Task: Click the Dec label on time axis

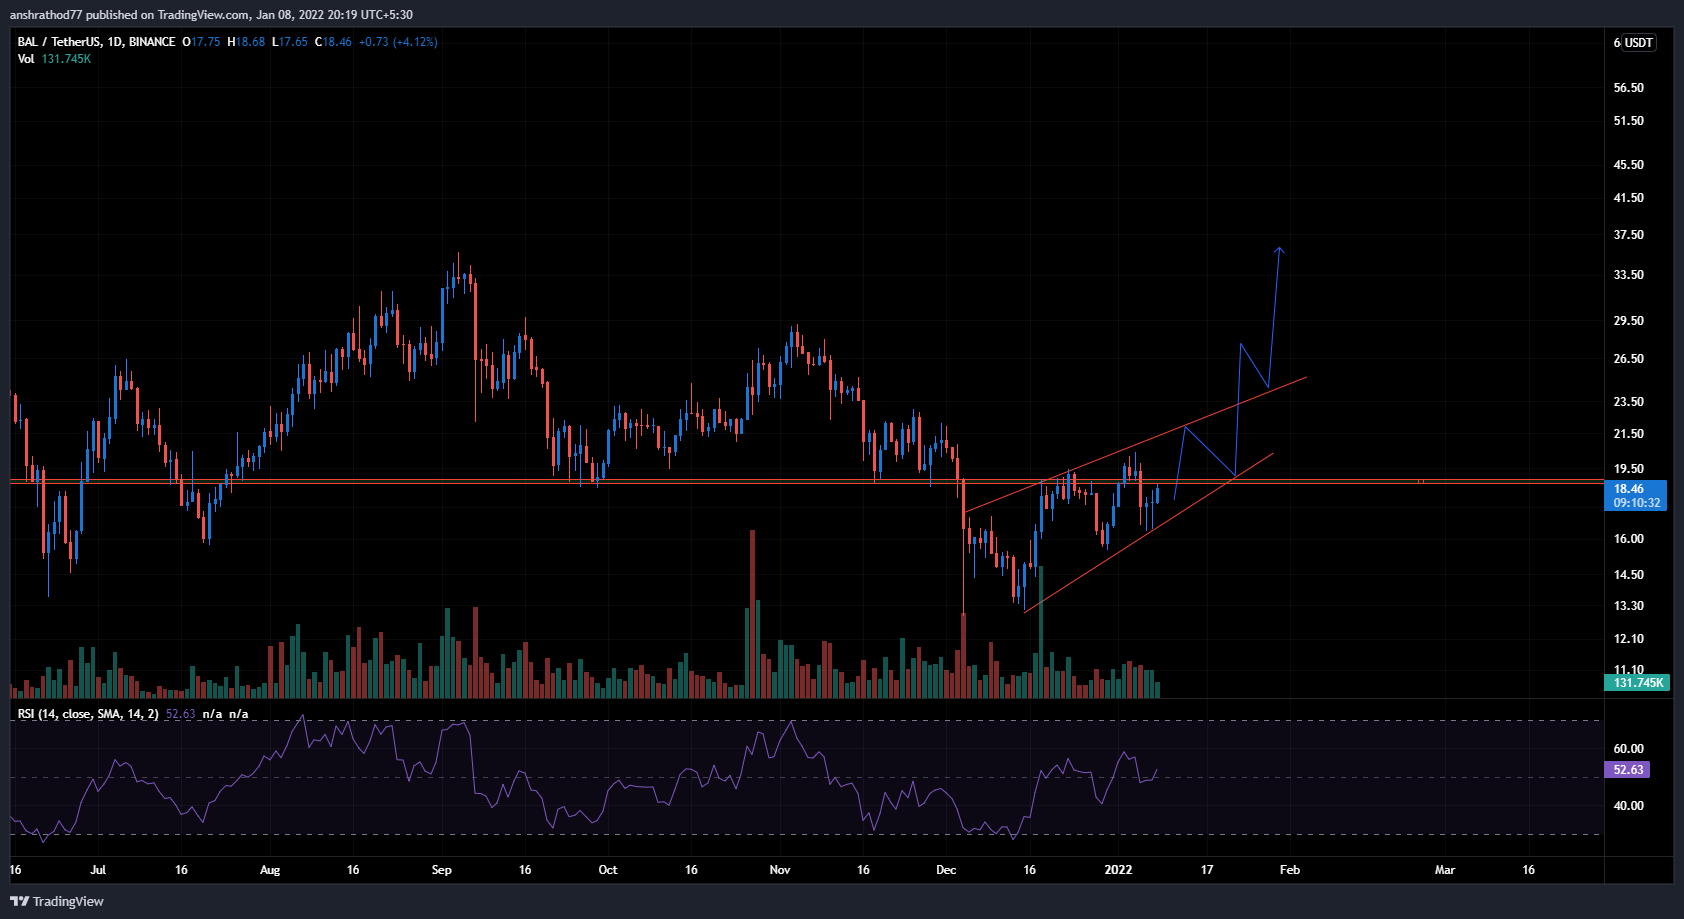Action: point(946,870)
